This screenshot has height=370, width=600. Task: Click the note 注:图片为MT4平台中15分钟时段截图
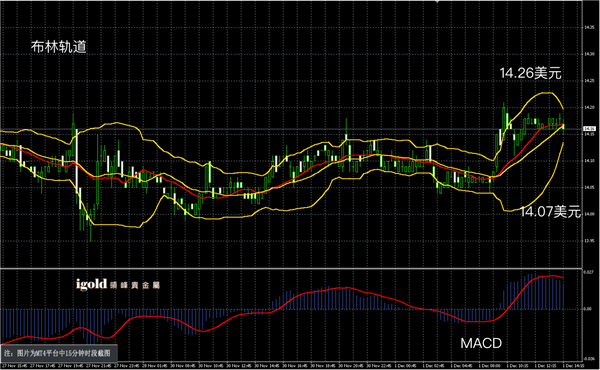click(x=58, y=353)
